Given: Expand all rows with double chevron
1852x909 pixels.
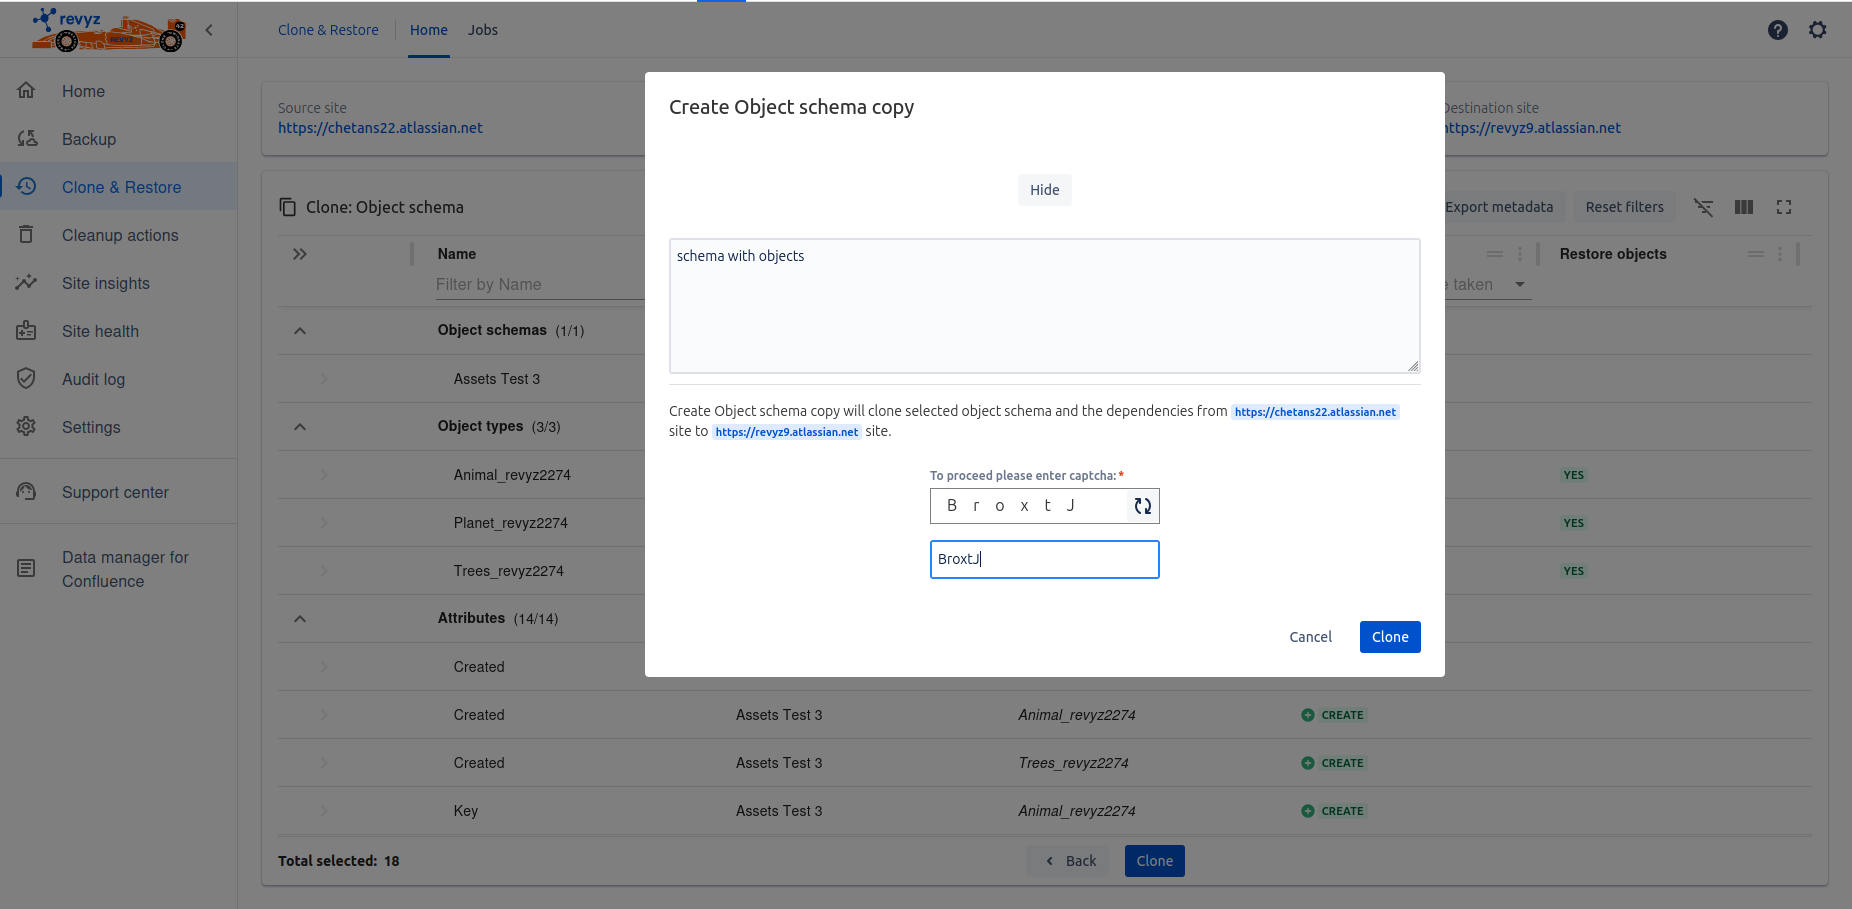Looking at the screenshot, I should [x=300, y=254].
